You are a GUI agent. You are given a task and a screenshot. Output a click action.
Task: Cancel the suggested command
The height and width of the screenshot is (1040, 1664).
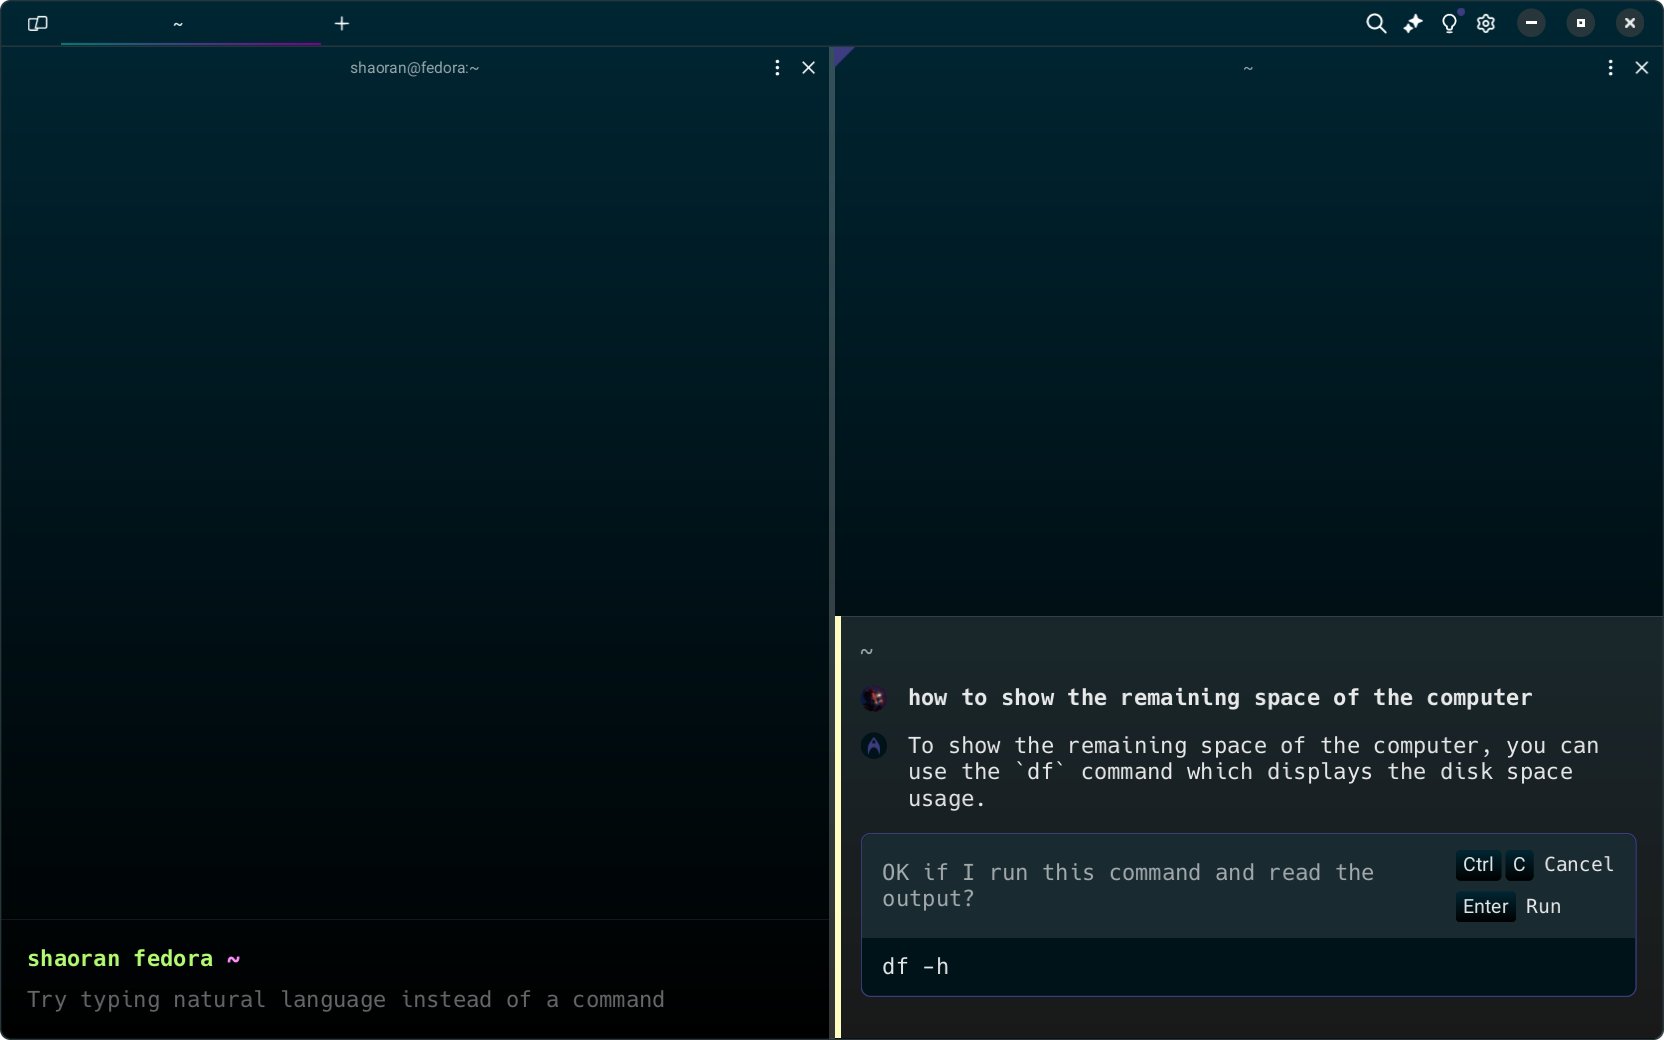(1578, 865)
